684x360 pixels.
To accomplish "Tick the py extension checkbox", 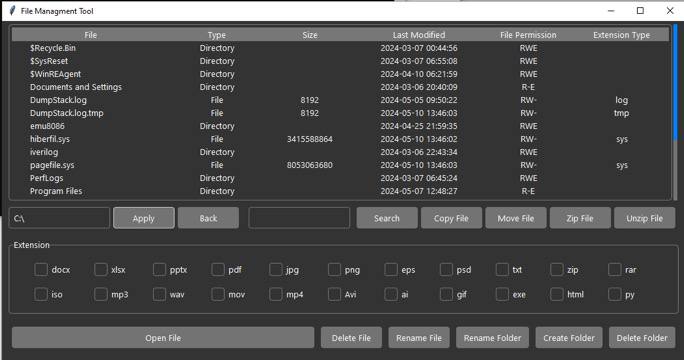I will [x=615, y=294].
